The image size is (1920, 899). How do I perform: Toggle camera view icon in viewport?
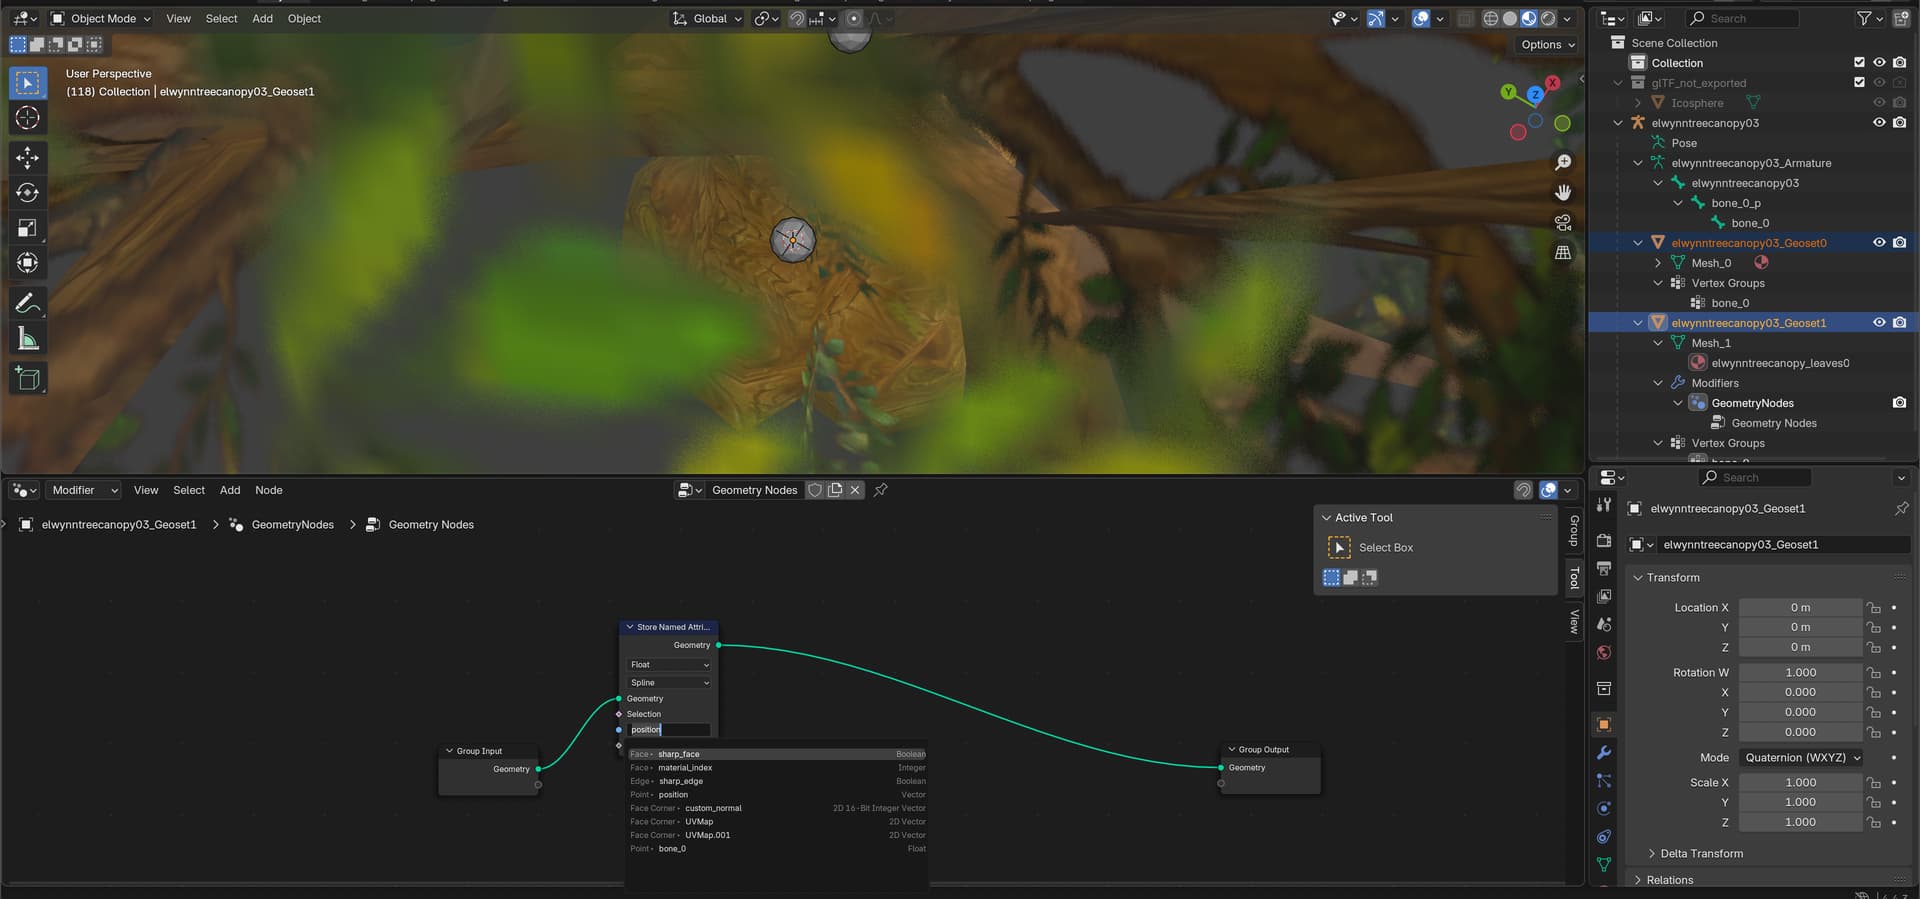tap(1563, 223)
